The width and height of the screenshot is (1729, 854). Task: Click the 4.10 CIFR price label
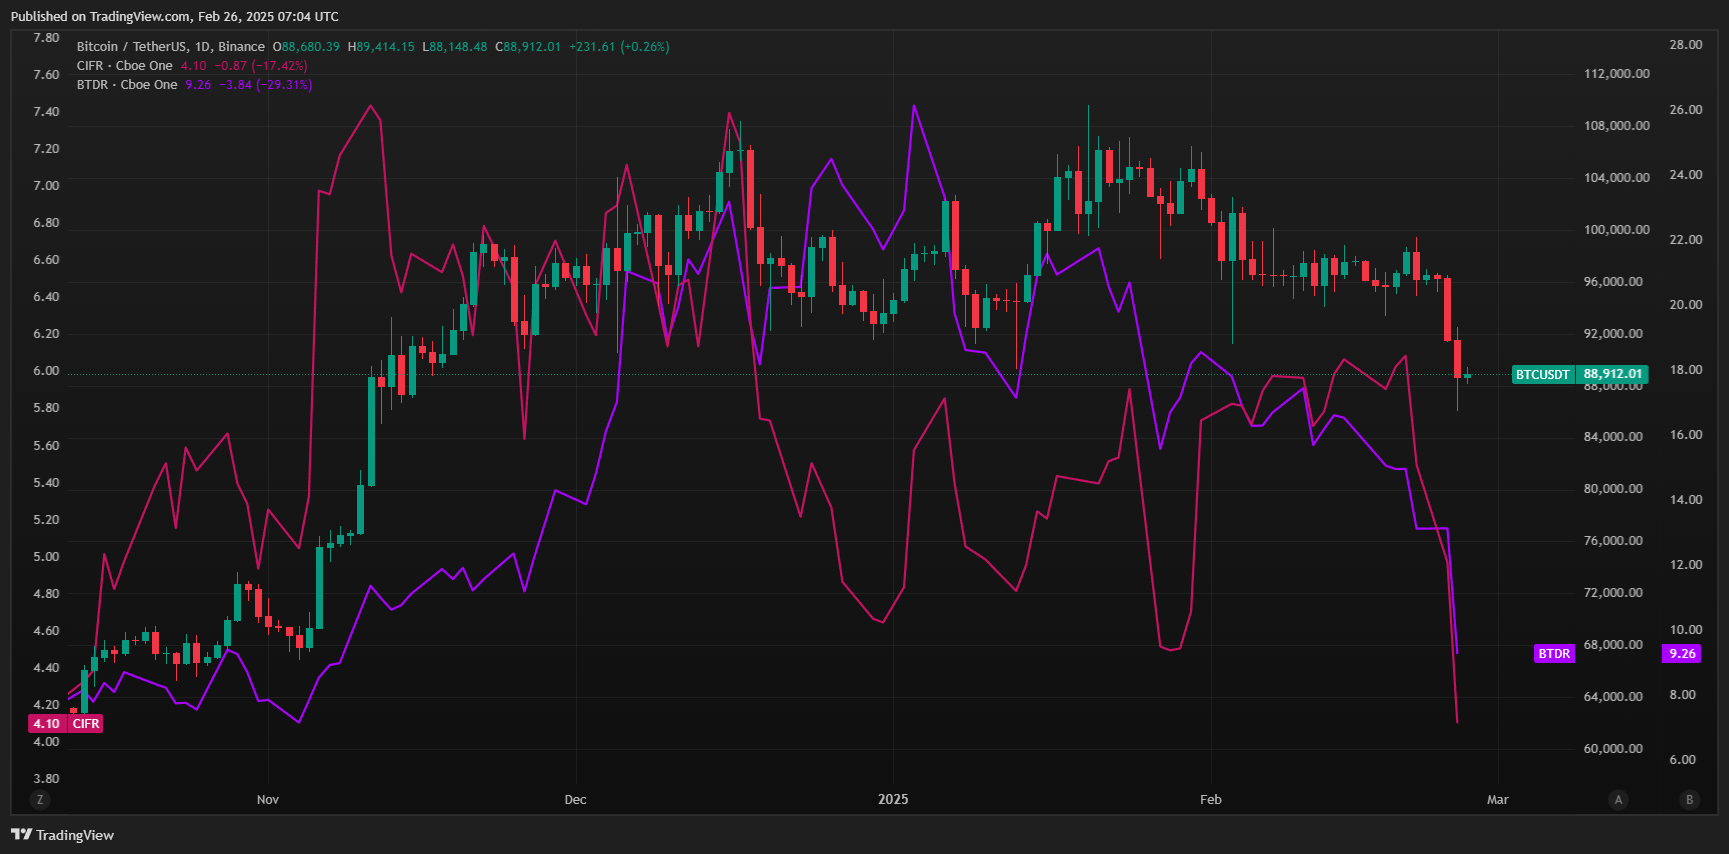(47, 724)
